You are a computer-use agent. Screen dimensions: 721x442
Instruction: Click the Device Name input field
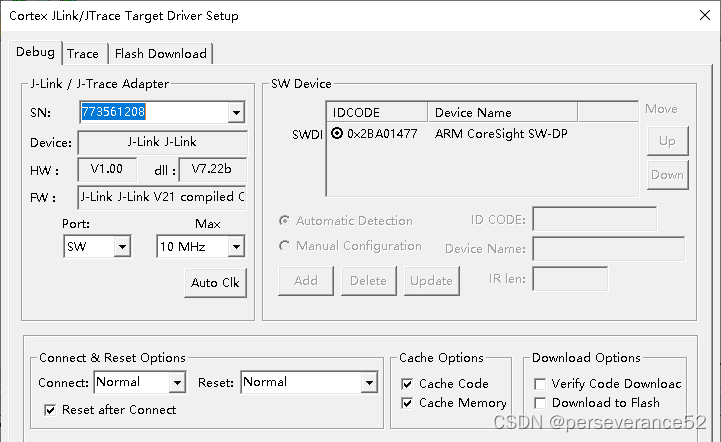point(609,249)
